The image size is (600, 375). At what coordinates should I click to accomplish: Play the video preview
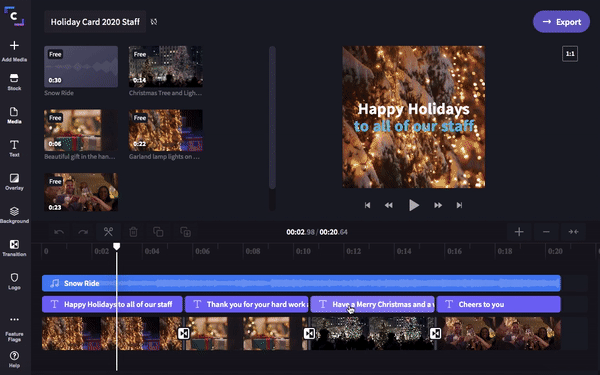[414, 205]
